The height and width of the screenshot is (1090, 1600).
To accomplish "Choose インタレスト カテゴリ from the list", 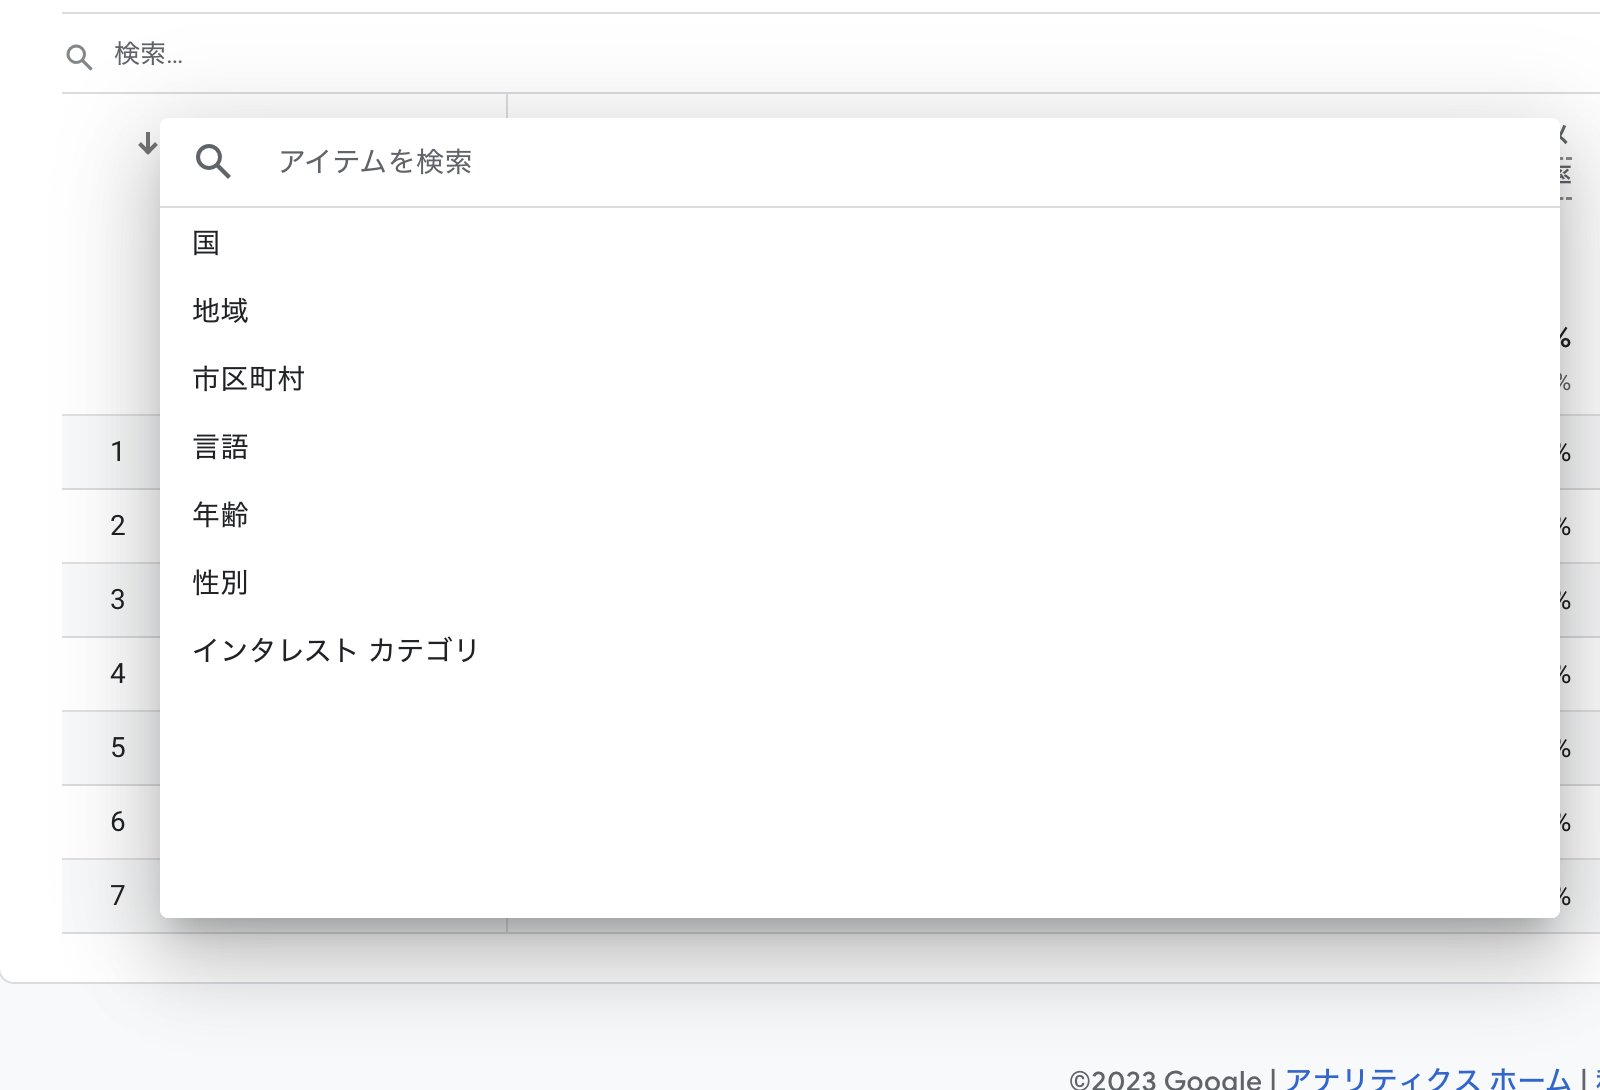I will (336, 650).
